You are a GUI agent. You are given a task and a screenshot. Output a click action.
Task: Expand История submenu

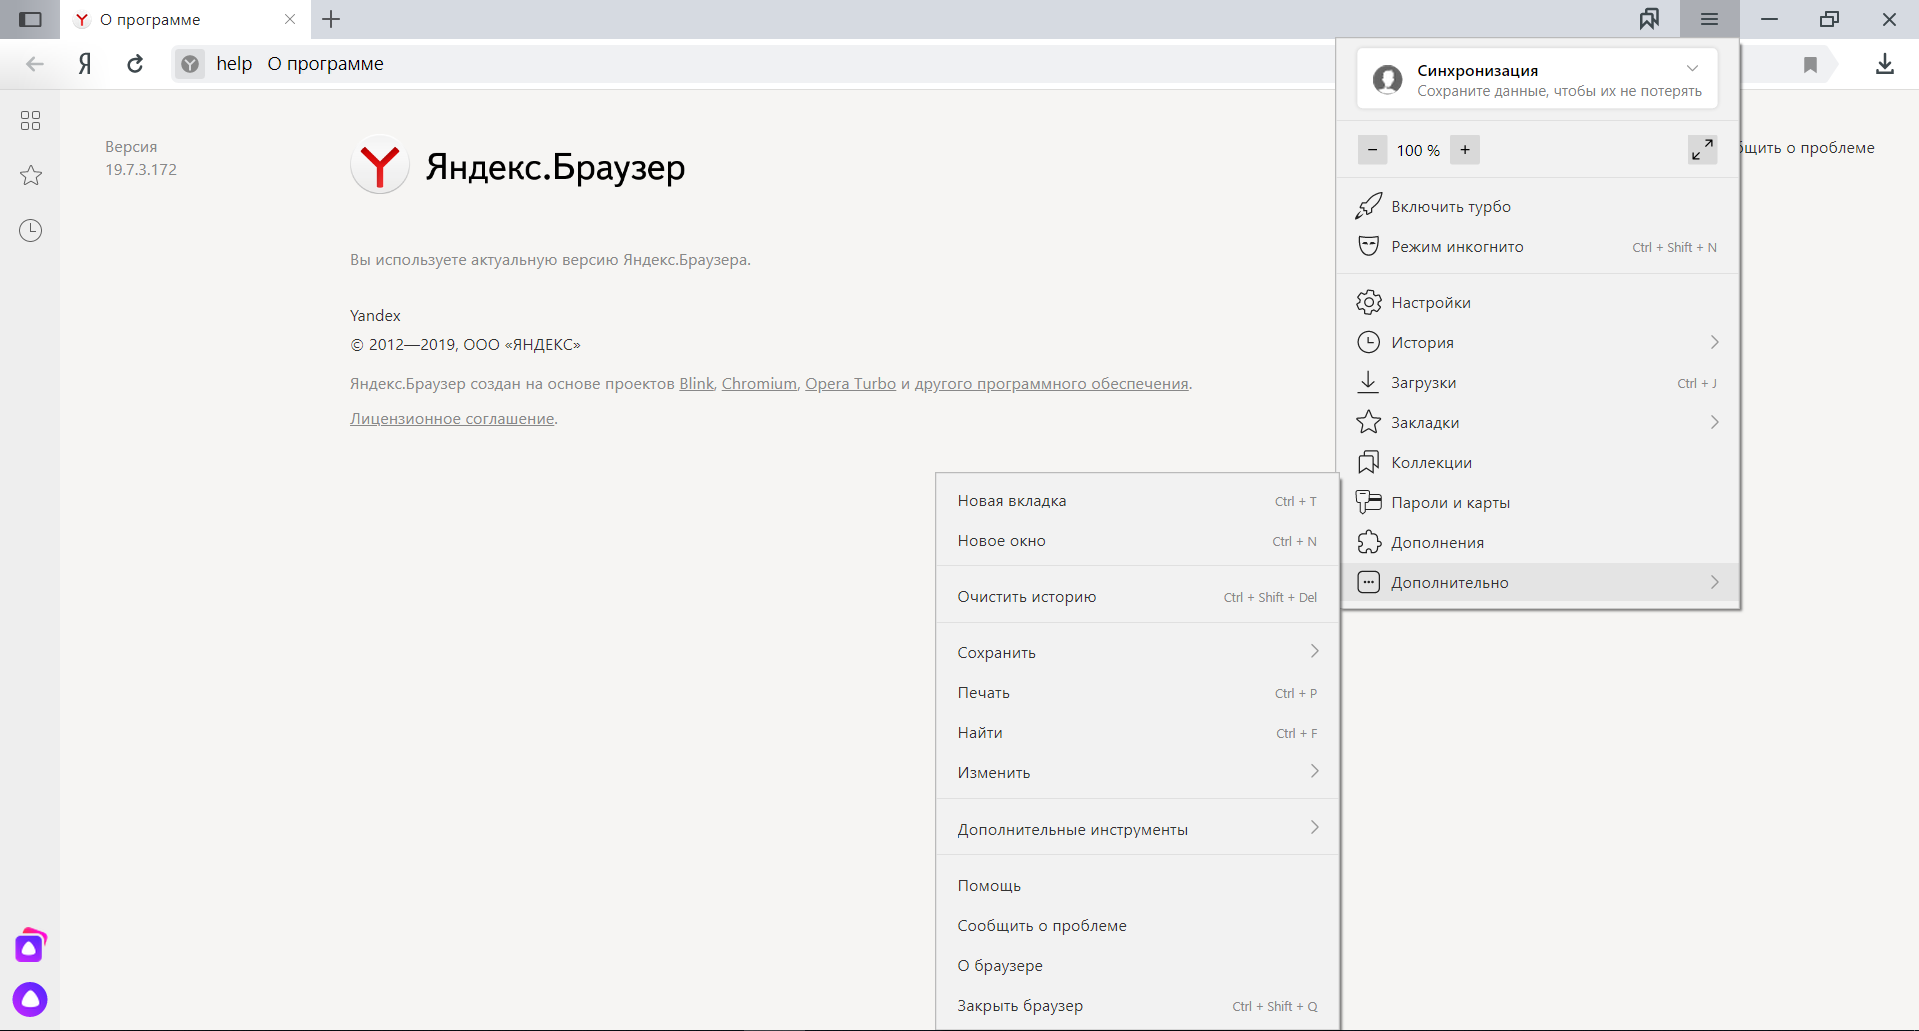point(1539,342)
